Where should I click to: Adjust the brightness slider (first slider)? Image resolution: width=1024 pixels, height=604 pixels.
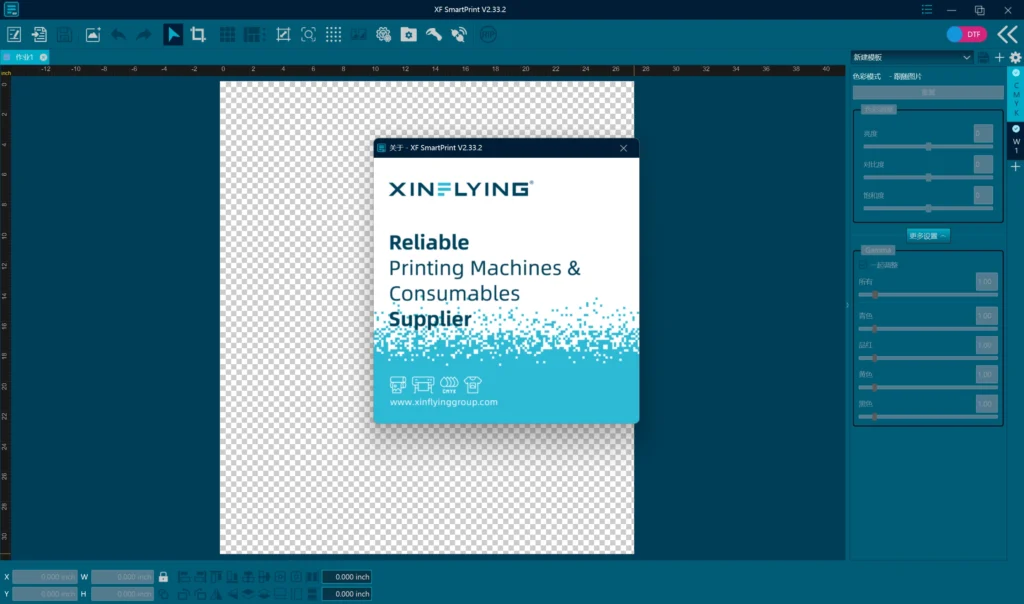click(928, 147)
